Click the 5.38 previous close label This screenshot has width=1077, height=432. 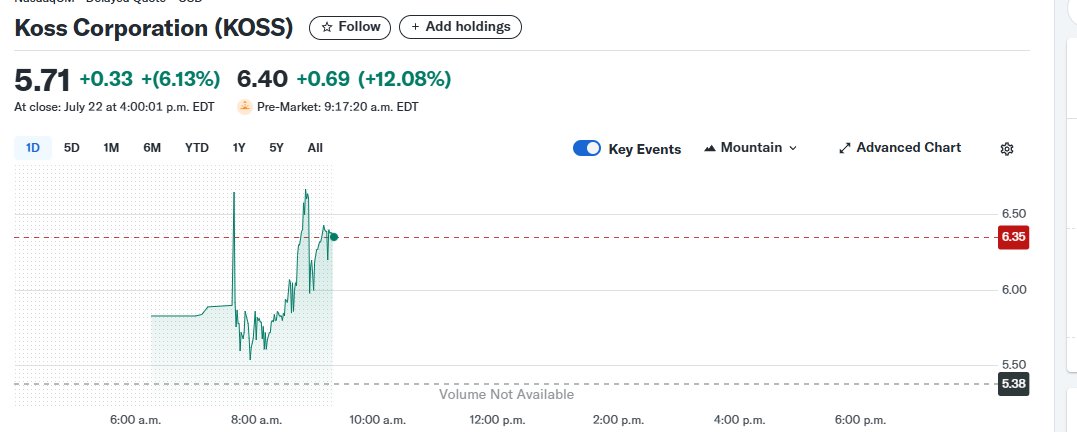[x=1013, y=384]
